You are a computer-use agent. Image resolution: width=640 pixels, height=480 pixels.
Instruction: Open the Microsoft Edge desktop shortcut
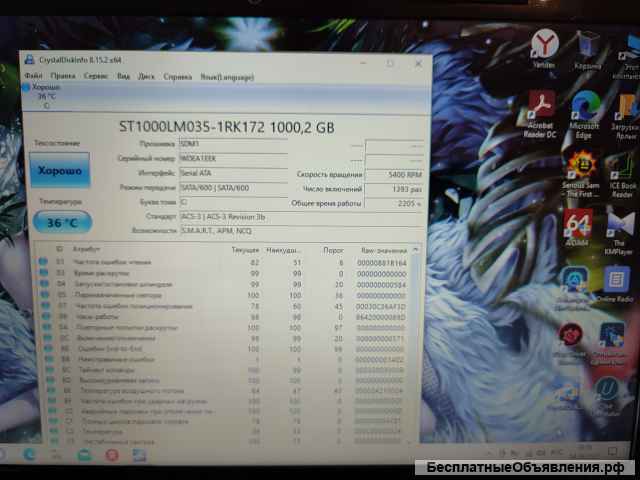(x=584, y=115)
